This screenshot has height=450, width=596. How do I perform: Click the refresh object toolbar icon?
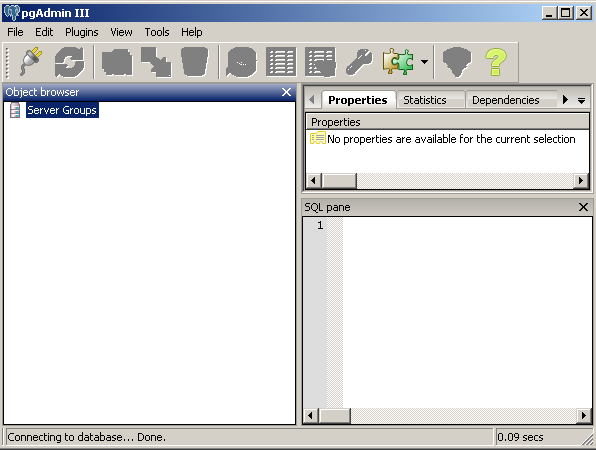pos(69,62)
